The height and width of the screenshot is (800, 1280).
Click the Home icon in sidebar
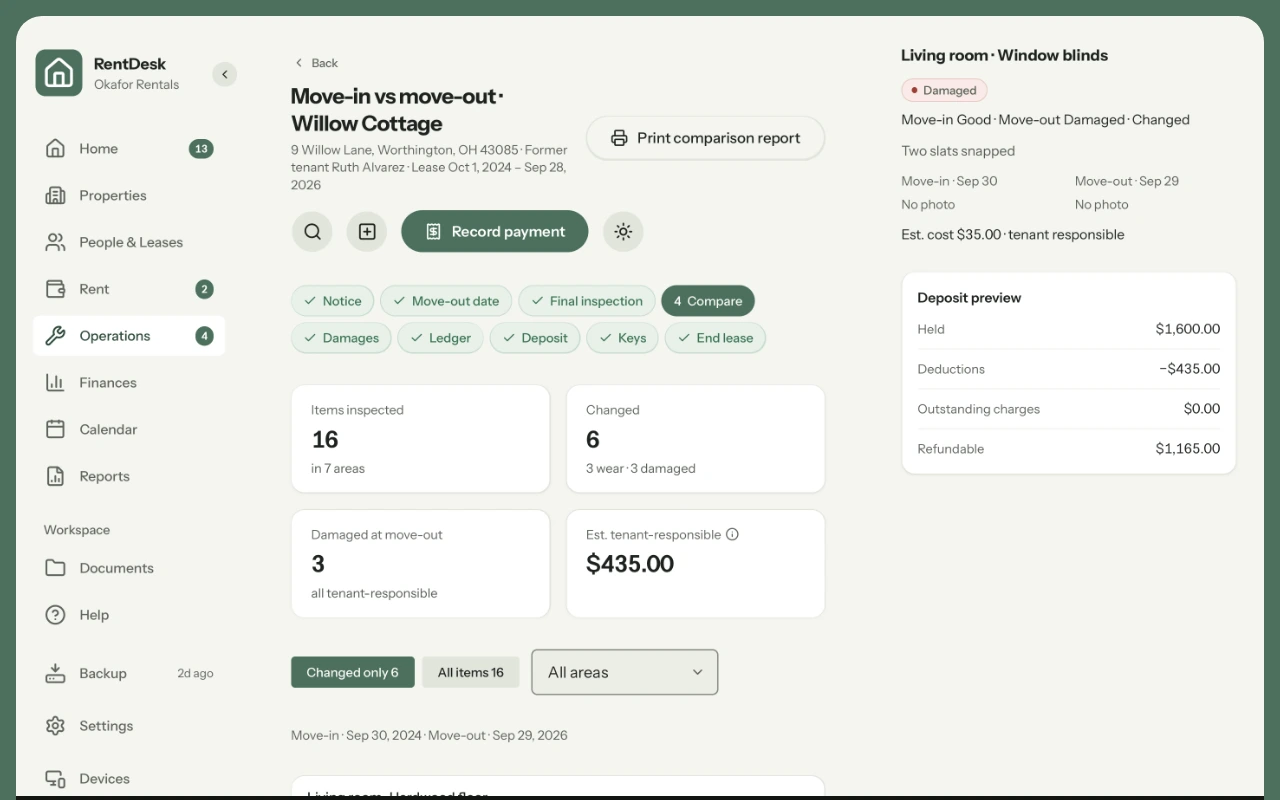click(x=56, y=149)
